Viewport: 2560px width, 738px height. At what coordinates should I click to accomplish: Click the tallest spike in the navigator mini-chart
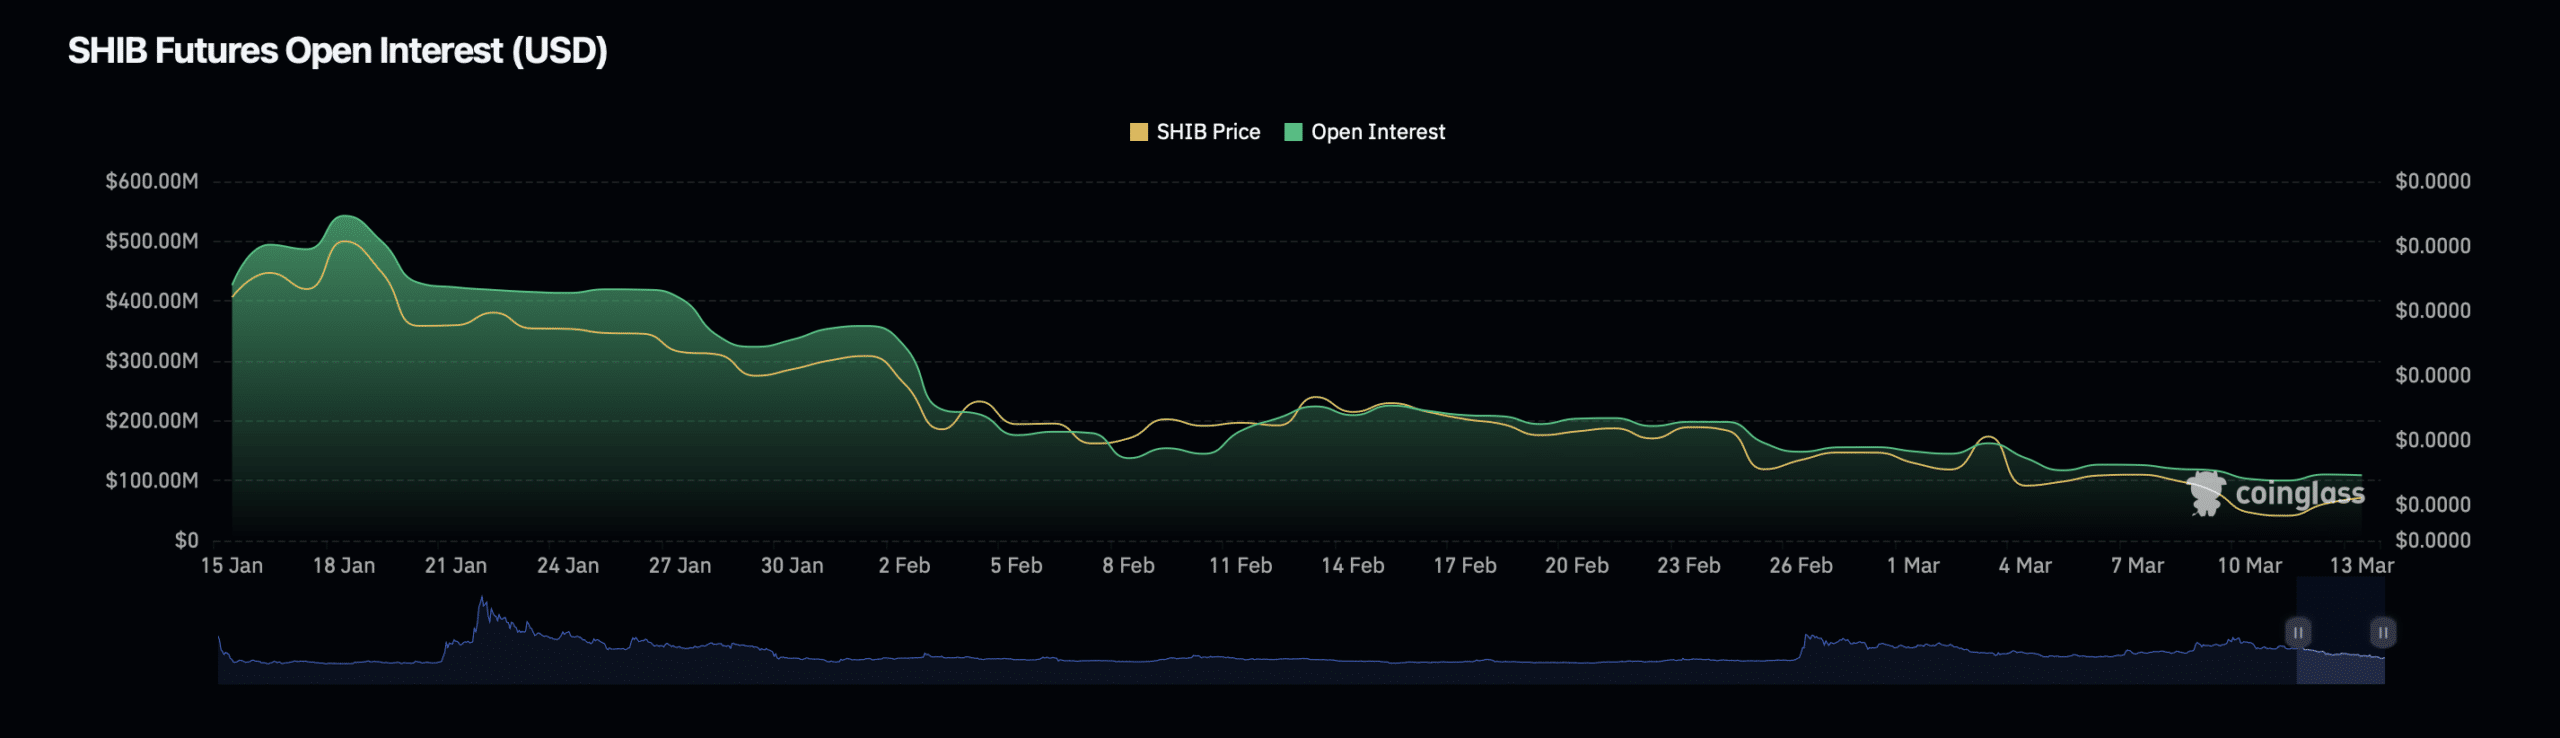tap(482, 603)
